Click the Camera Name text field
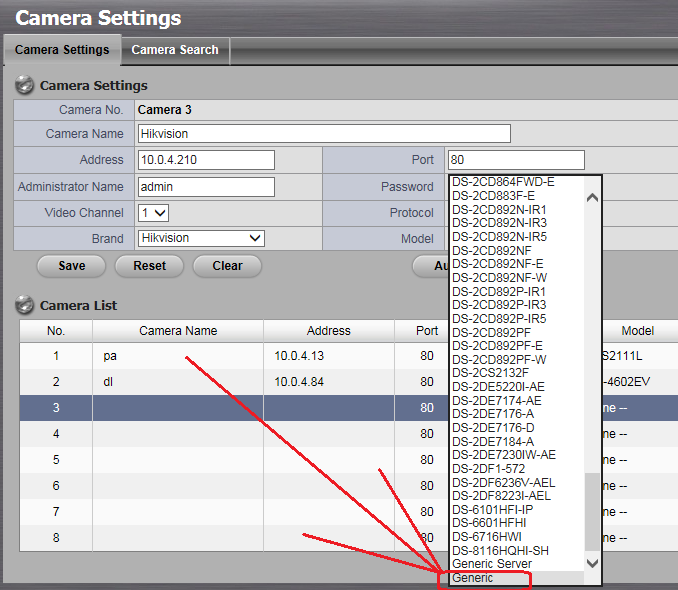This screenshot has width=678, height=590. (323, 134)
